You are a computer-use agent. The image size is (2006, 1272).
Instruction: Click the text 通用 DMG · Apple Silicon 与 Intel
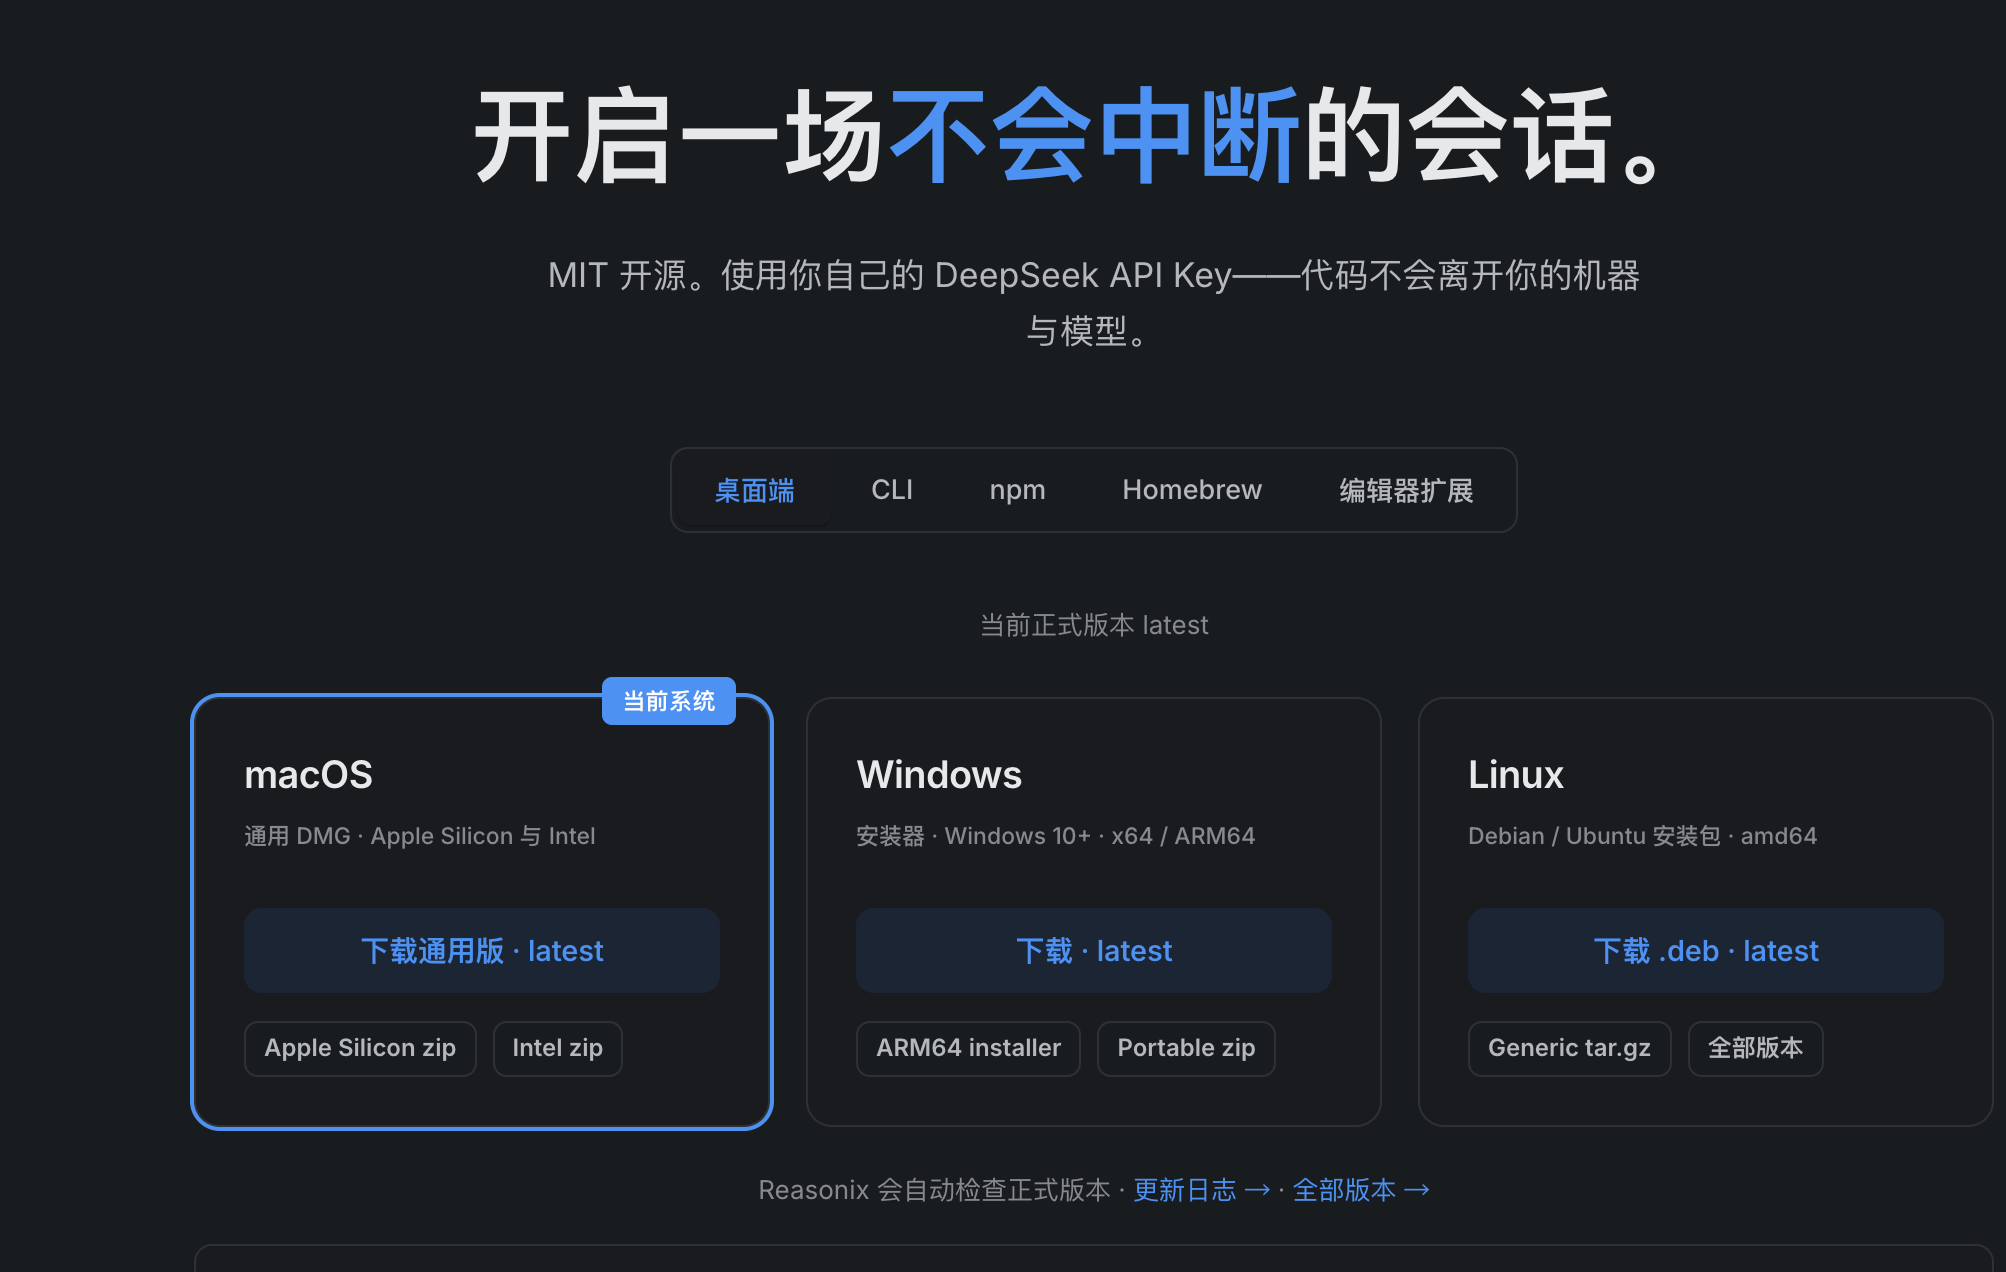pos(420,836)
